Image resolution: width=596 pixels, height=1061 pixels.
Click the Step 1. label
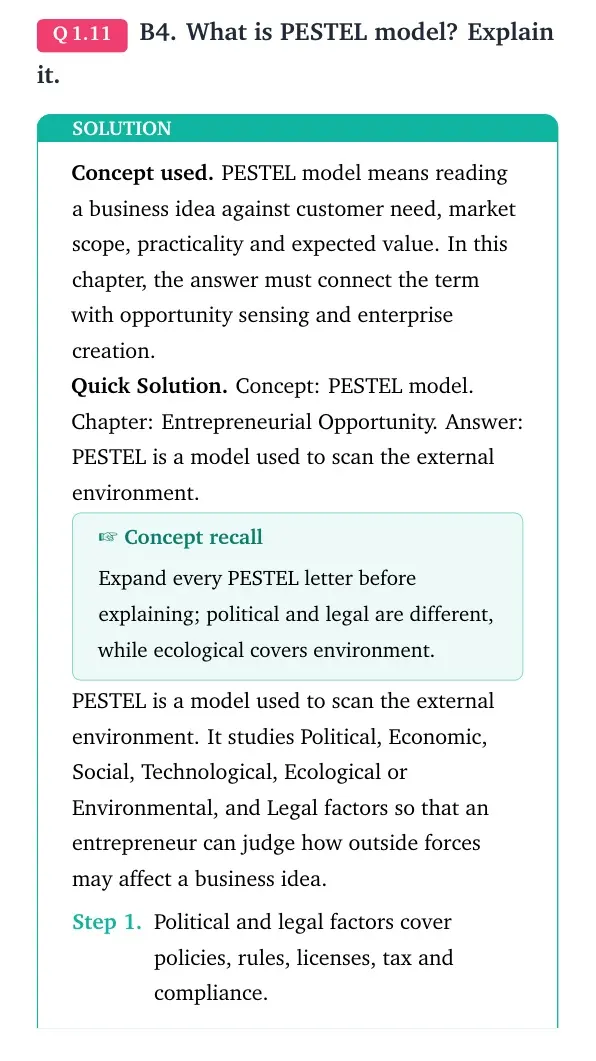click(x=107, y=922)
